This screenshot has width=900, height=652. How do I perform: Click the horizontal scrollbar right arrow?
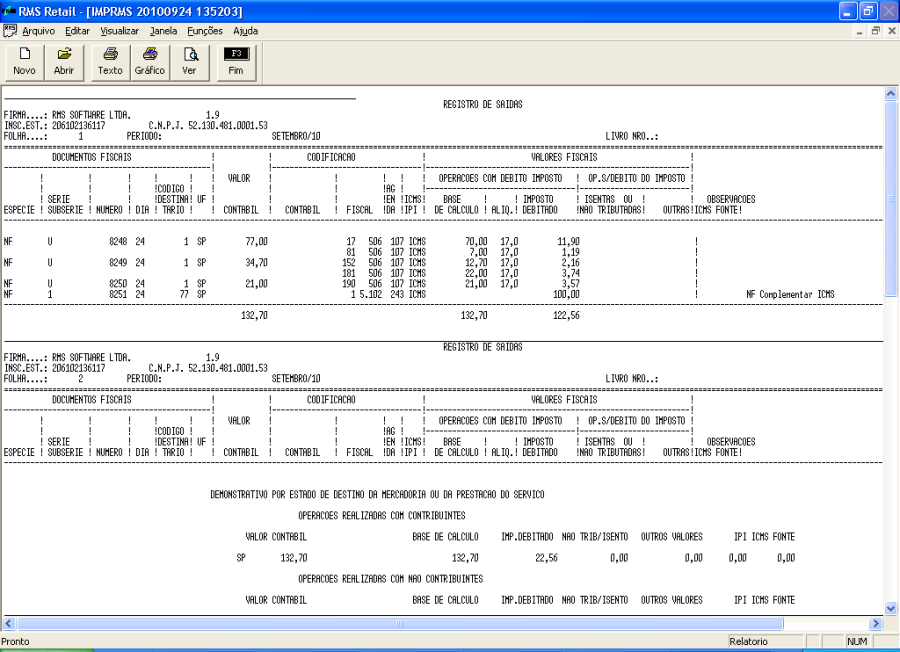coord(876,623)
